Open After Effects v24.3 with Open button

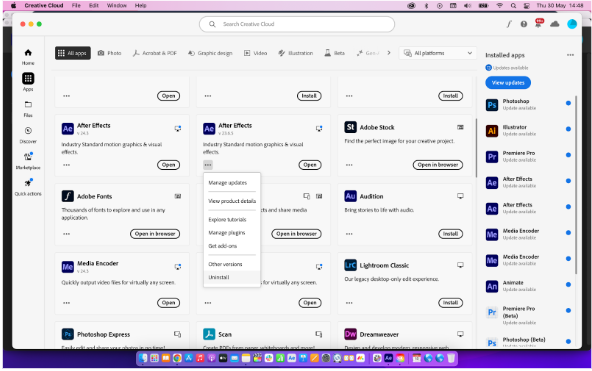pos(168,165)
